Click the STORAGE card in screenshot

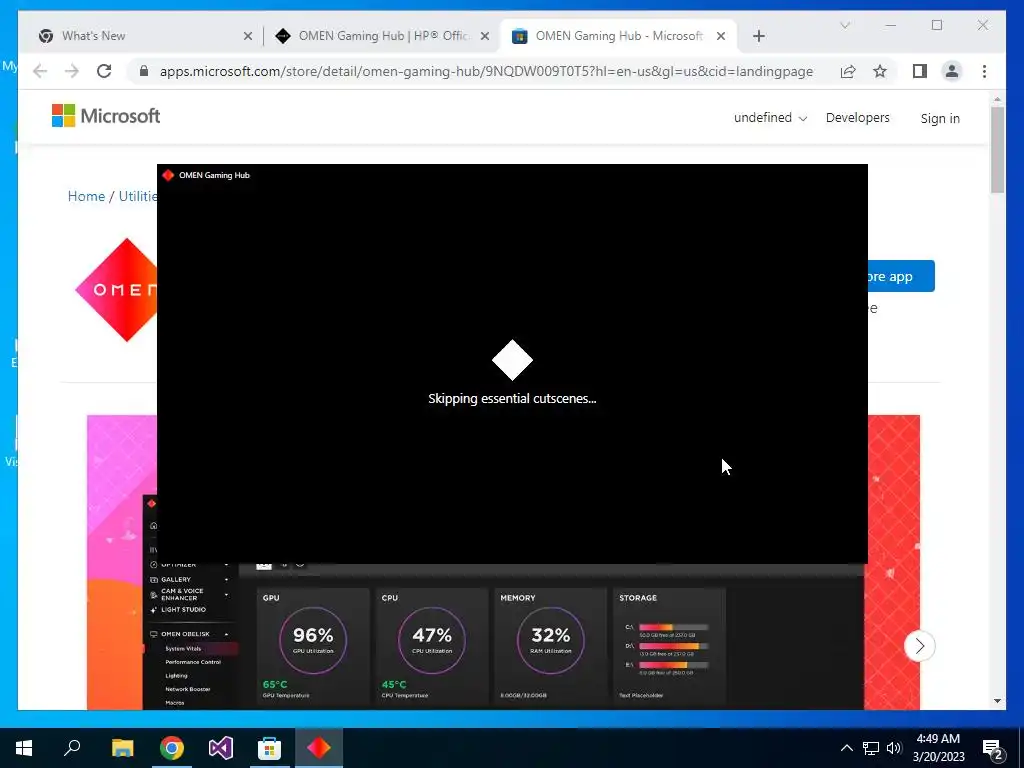pos(669,647)
